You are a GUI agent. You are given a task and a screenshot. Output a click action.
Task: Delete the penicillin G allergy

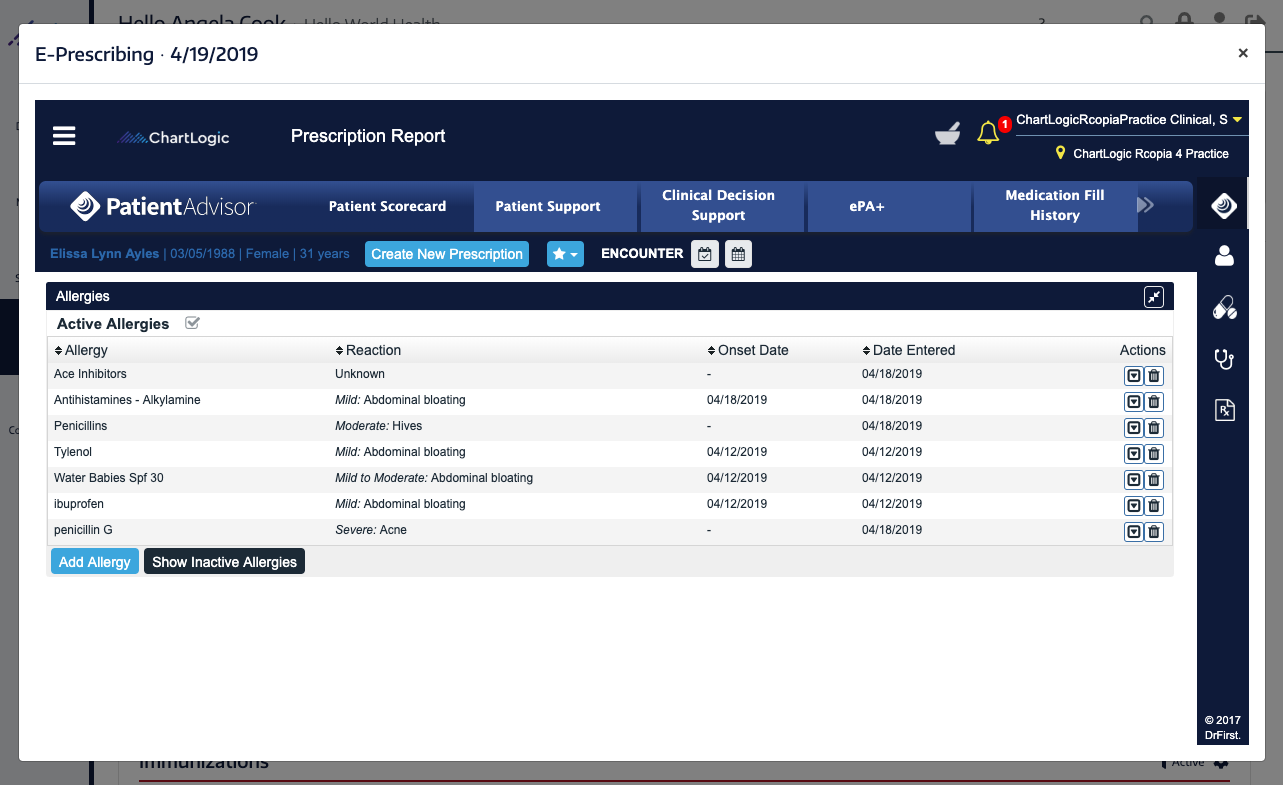point(1154,532)
